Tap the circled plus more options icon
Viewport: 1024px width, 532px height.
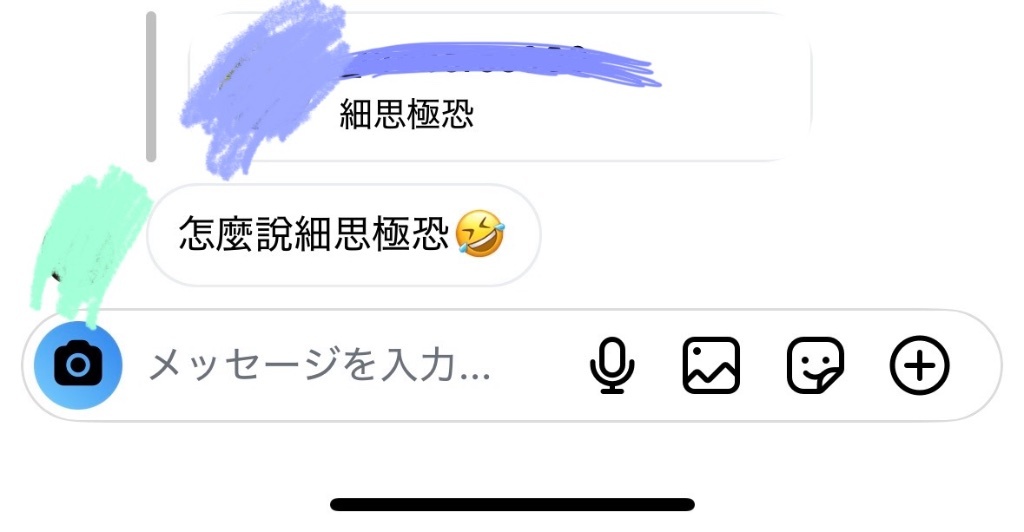[920, 366]
